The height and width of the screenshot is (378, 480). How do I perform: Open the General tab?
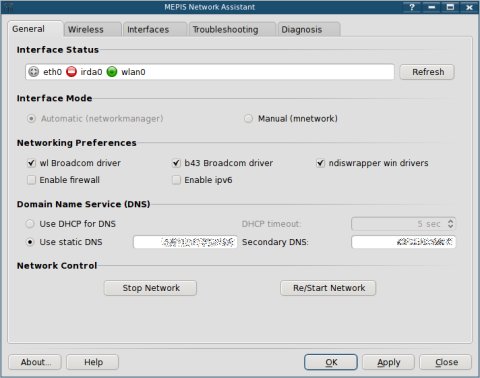[x=35, y=29]
